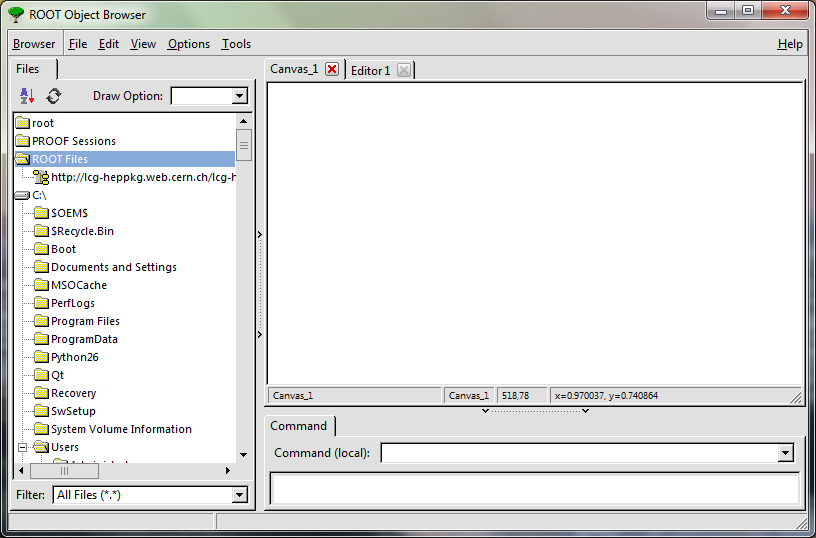Screen dimensions: 816x538
Task: Switch to the Canvas_1 tab
Action: coord(294,69)
